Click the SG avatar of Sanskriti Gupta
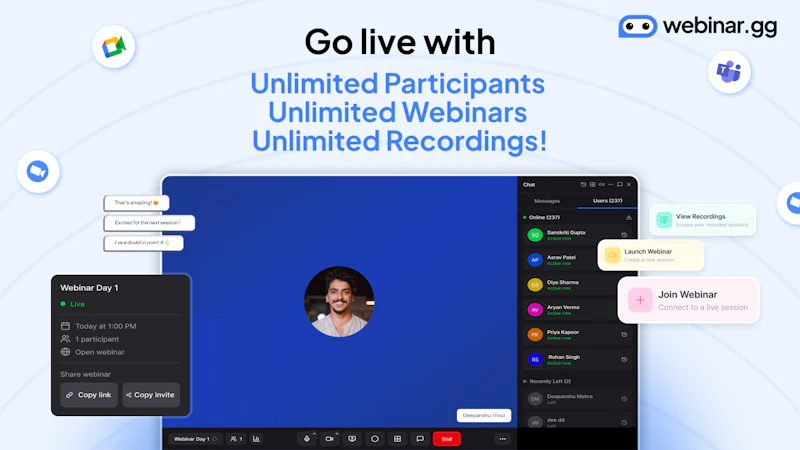The image size is (800, 450). coord(535,235)
